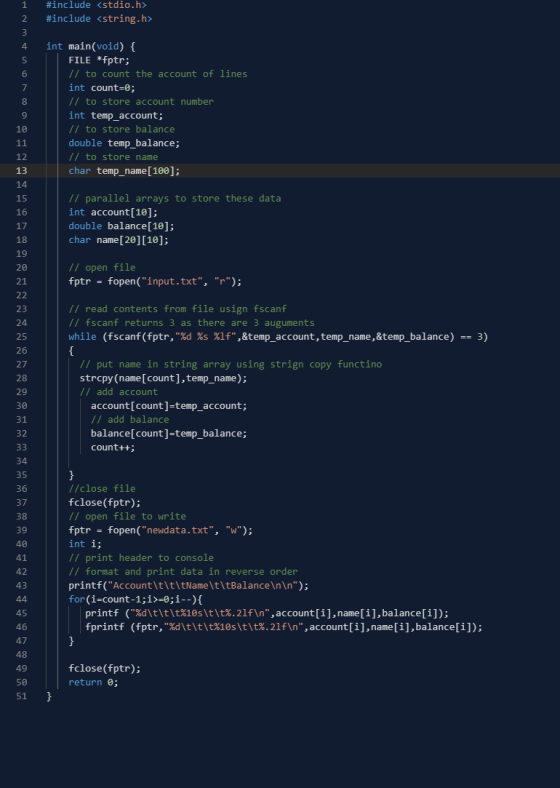
Task: Click 'fclose(fptr);' on line 49
Action: click(x=105, y=669)
